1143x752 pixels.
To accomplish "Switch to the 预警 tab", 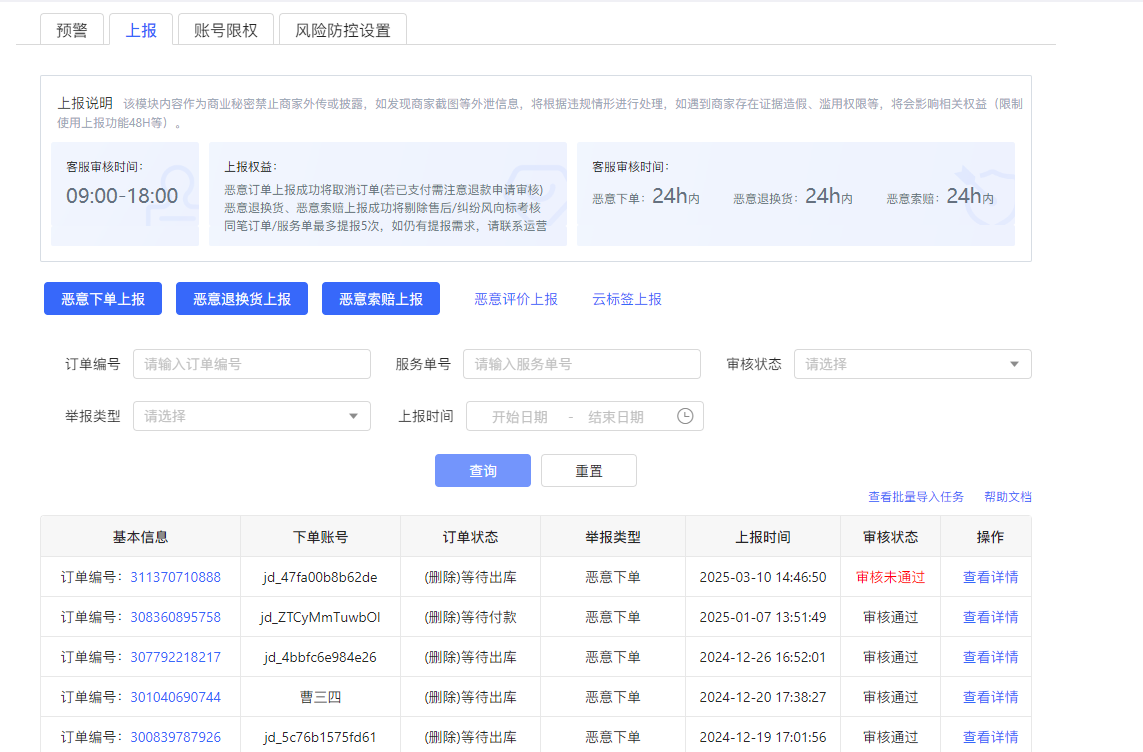I will point(72,30).
